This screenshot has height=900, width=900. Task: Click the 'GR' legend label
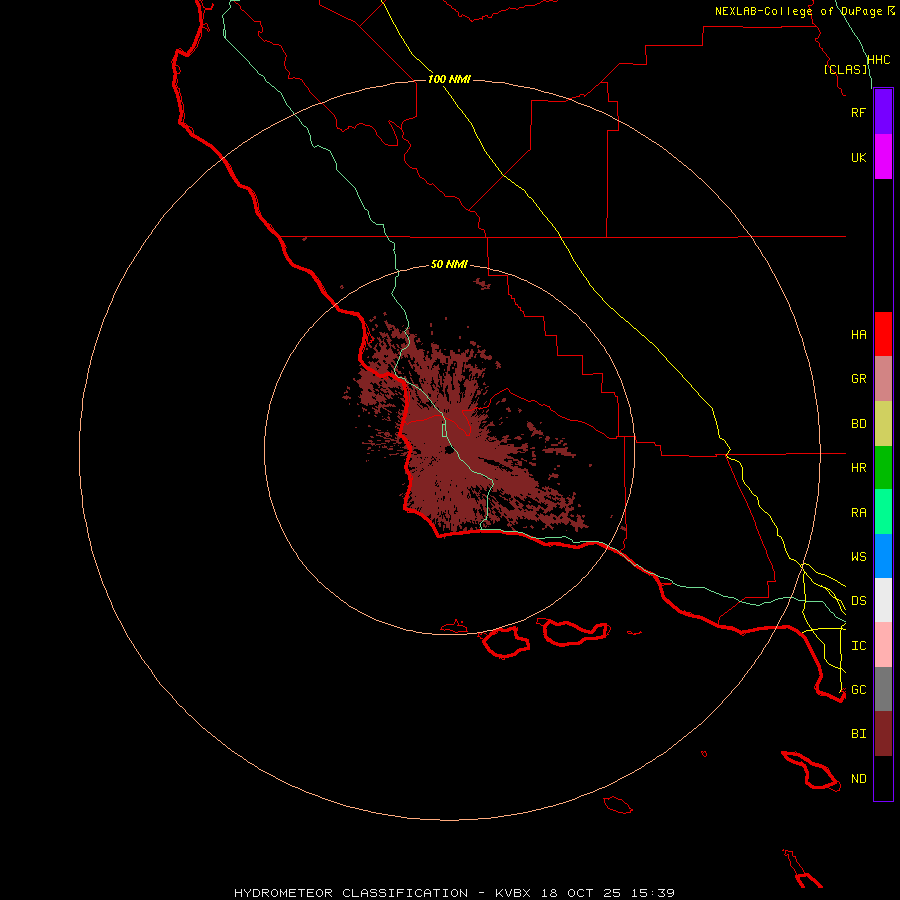coord(858,379)
